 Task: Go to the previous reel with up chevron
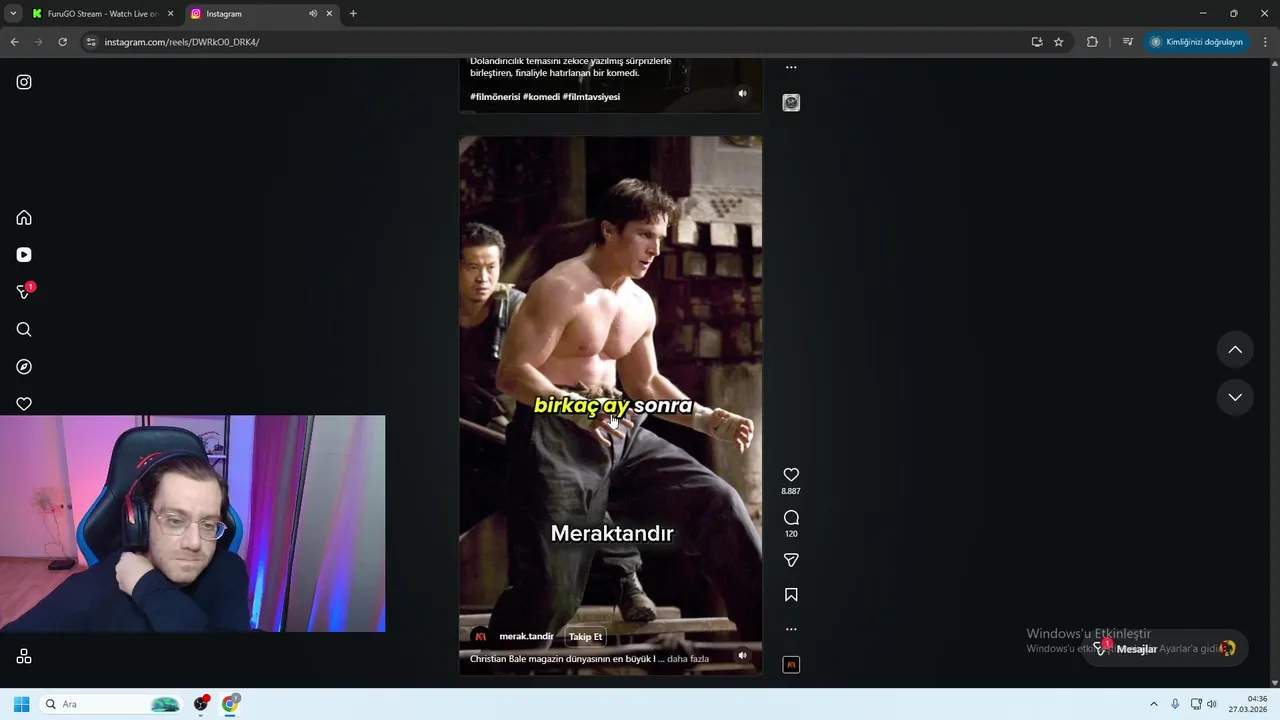point(1235,350)
